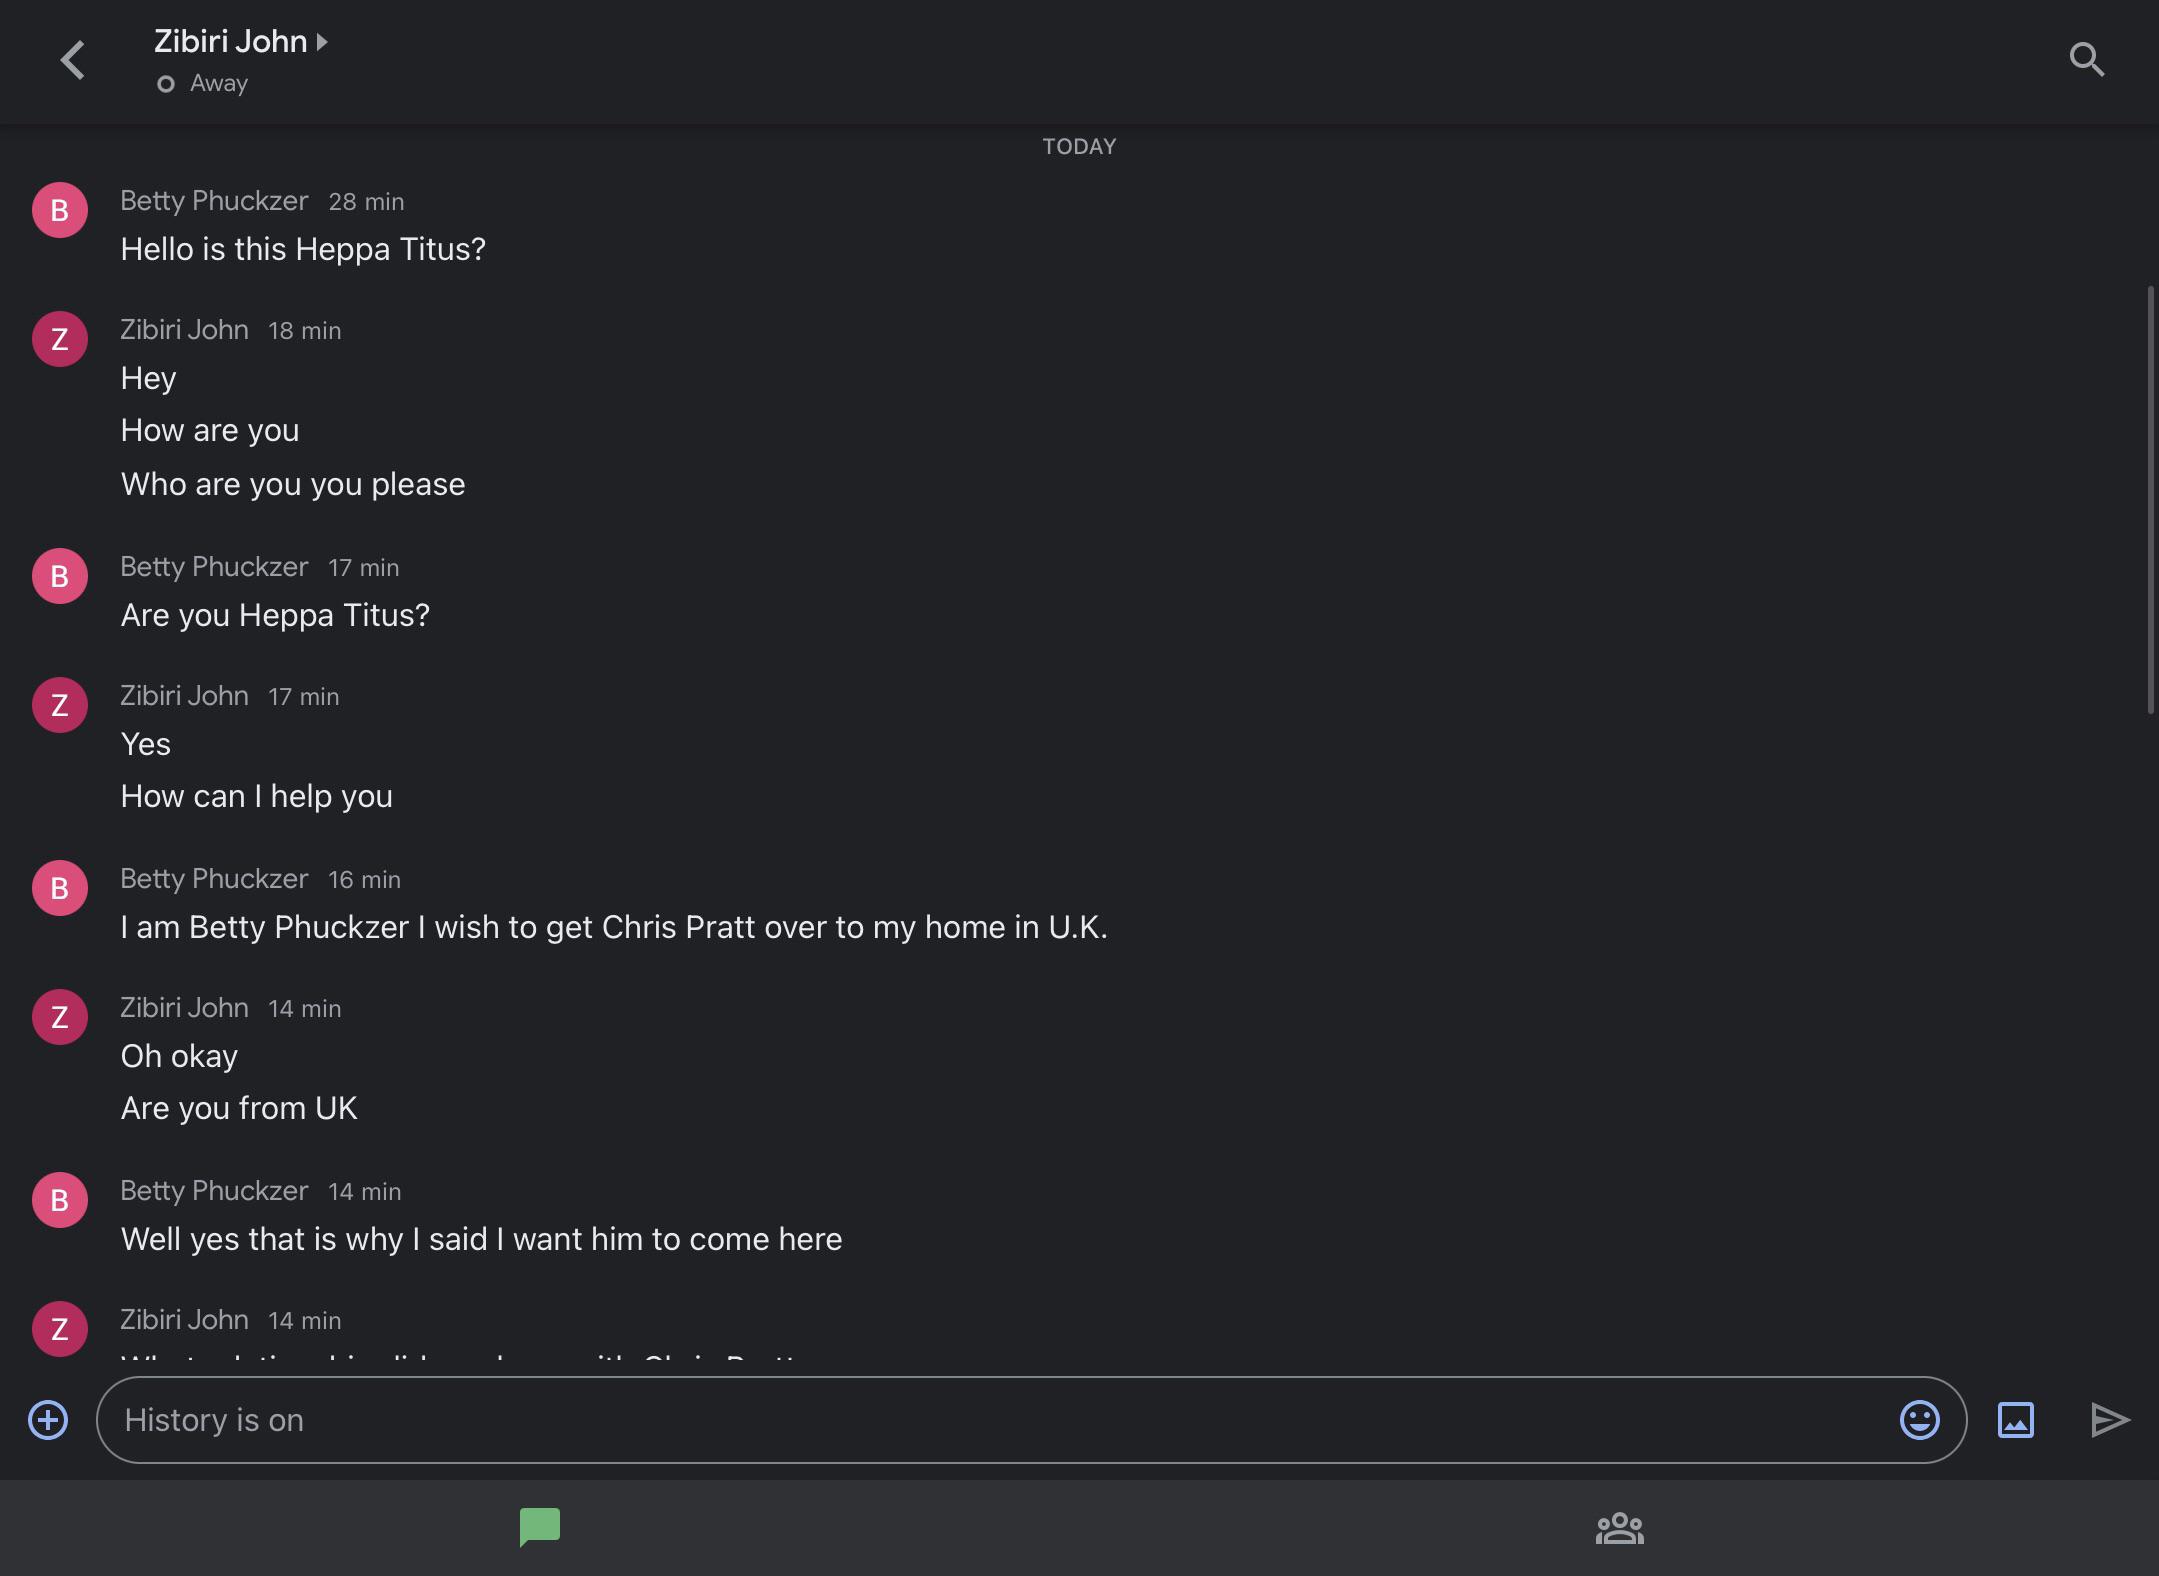Click the Zibiri John sender name at 18 min

tap(184, 330)
